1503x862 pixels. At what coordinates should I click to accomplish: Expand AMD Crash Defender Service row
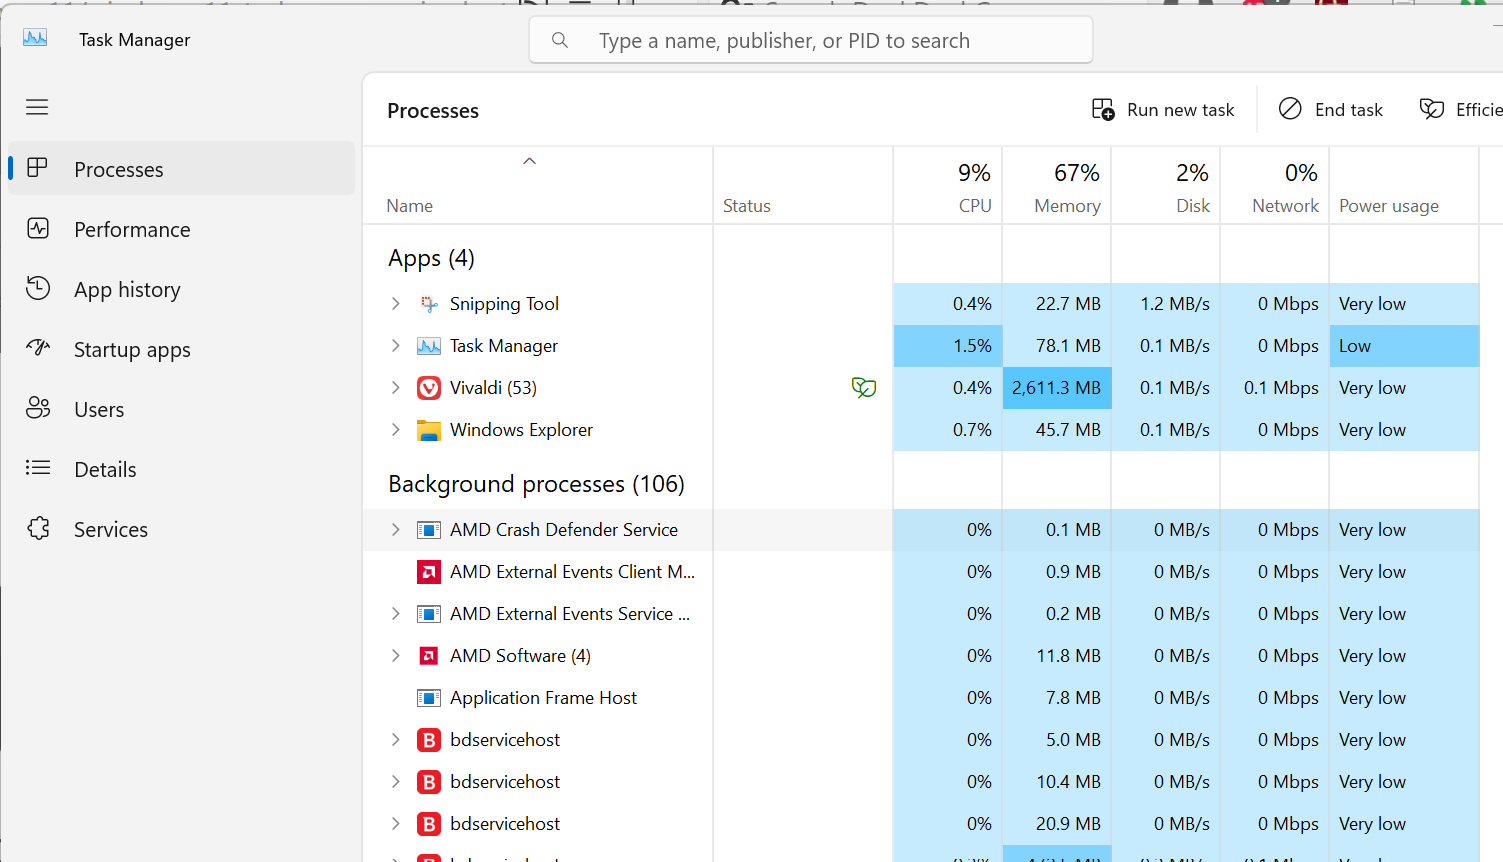click(x=396, y=530)
